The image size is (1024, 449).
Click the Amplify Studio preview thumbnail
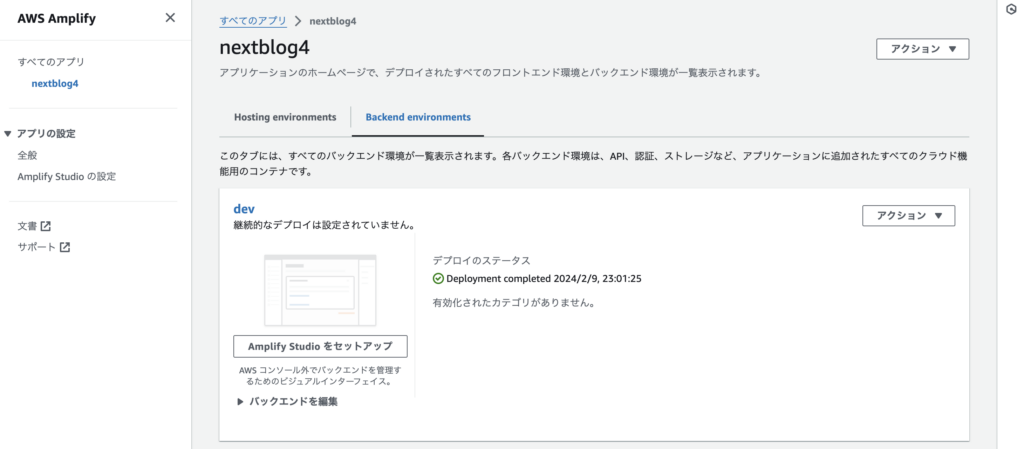(x=320, y=290)
